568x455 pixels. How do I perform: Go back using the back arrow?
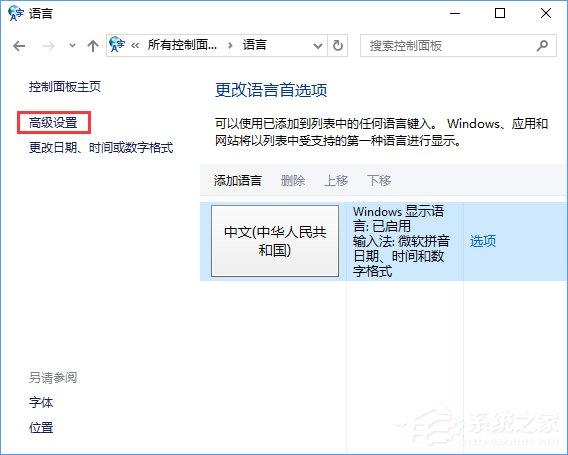19,46
